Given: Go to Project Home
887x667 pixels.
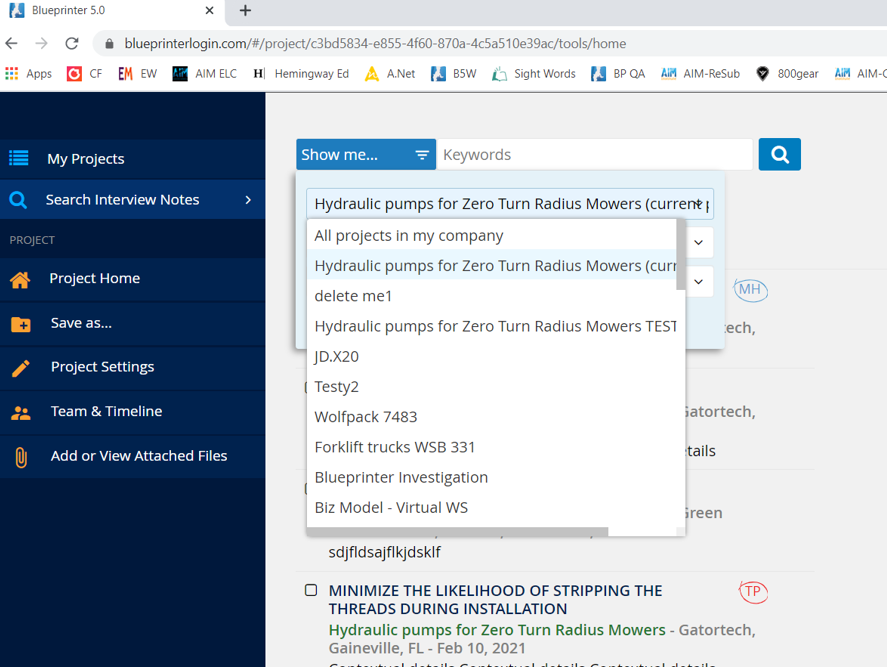Looking at the screenshot, I should click(x=132, y=279).
